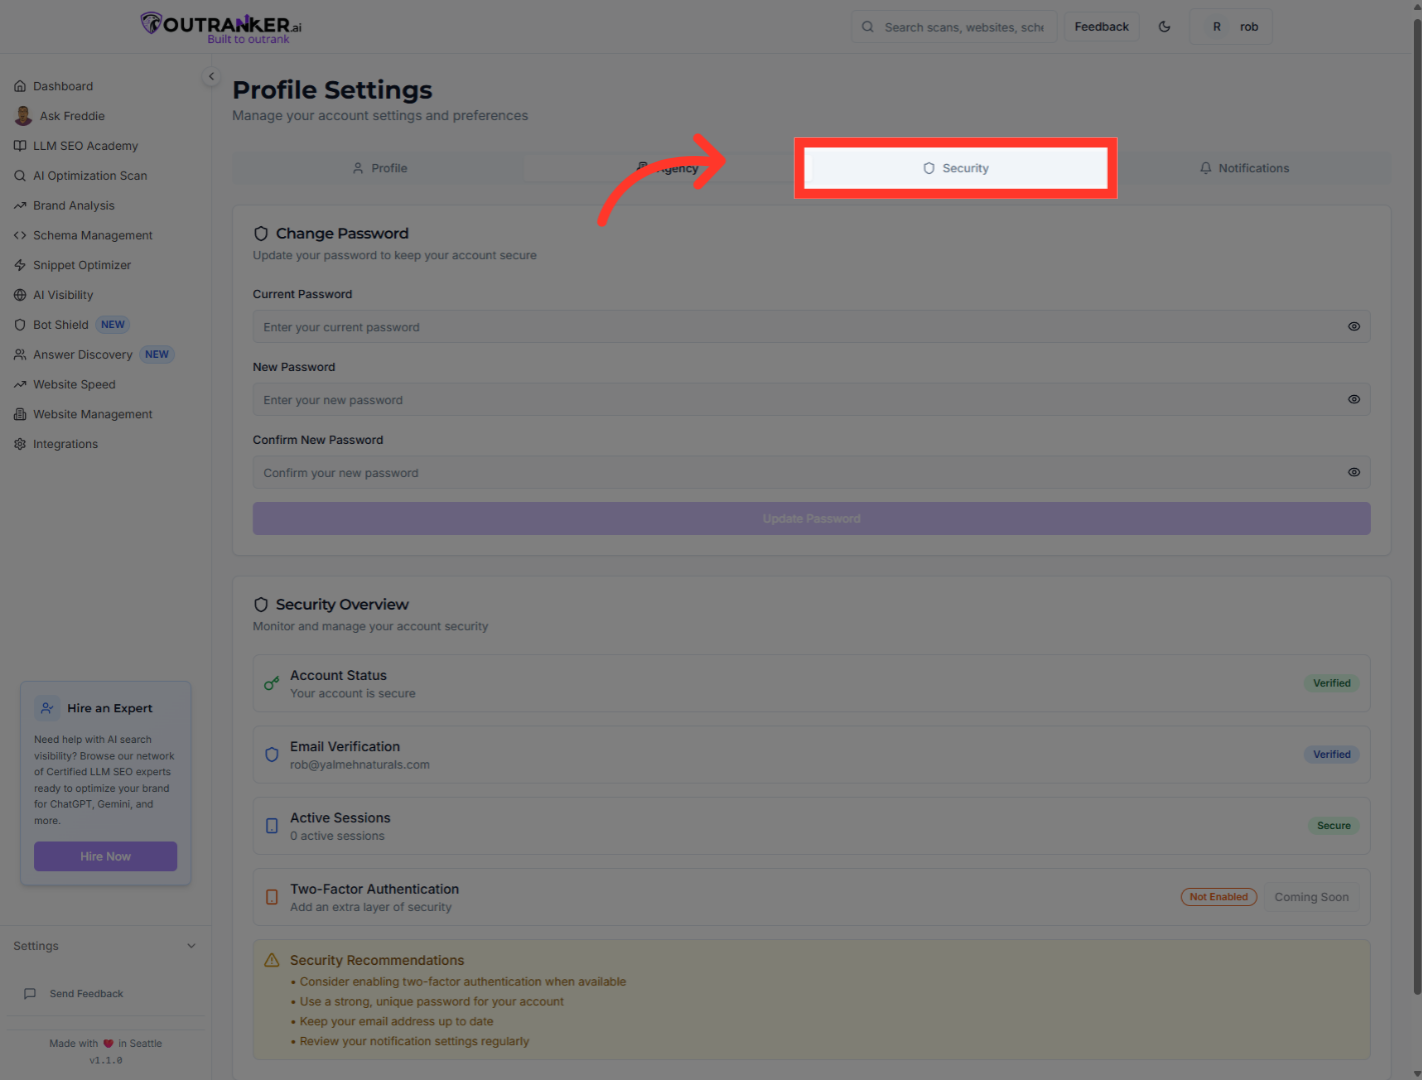
Task: Show confirm new password eye toggle
Action: (x=1354, y=473)
